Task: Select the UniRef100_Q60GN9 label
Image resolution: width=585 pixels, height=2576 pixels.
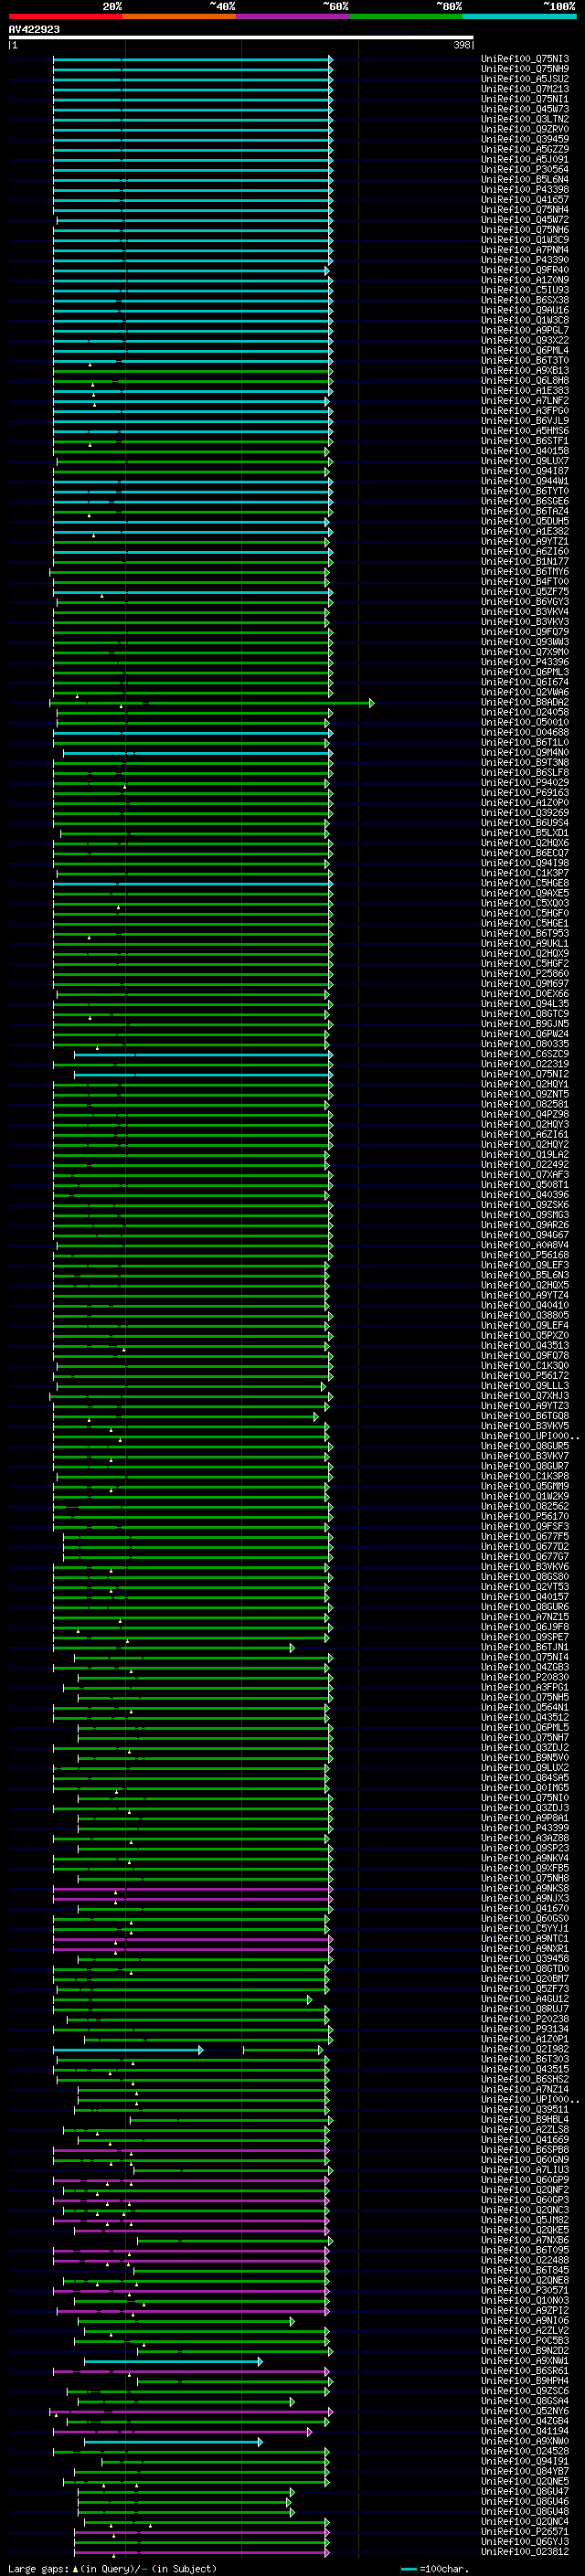Action: (x=525, y=2159)
